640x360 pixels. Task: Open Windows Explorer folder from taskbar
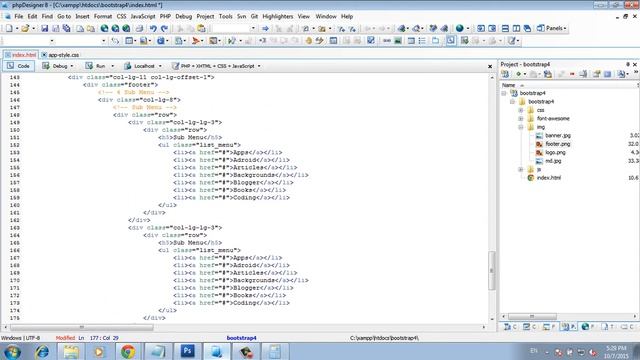[x=71, y=351]
